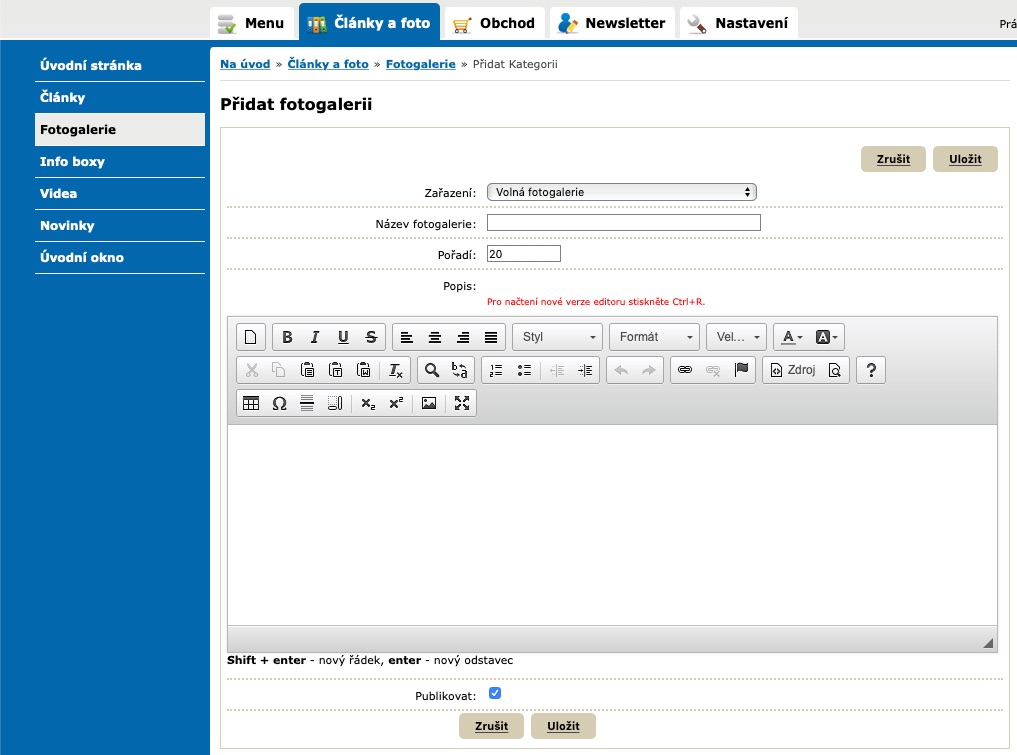Insert numbered list
The image size is (1017, 755).
[x=496, y=370]
